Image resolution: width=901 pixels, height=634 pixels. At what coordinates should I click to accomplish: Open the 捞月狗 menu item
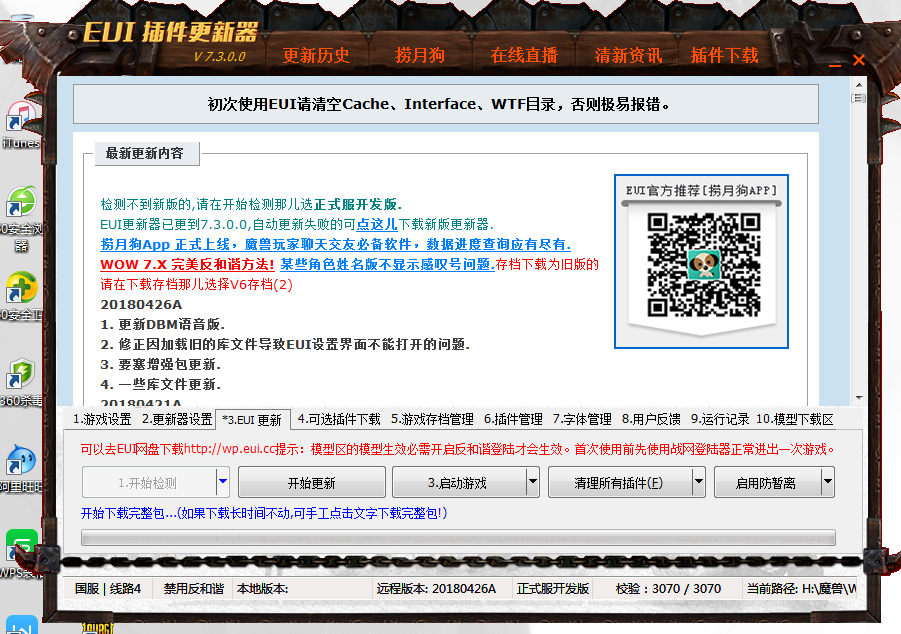(419, 56)
